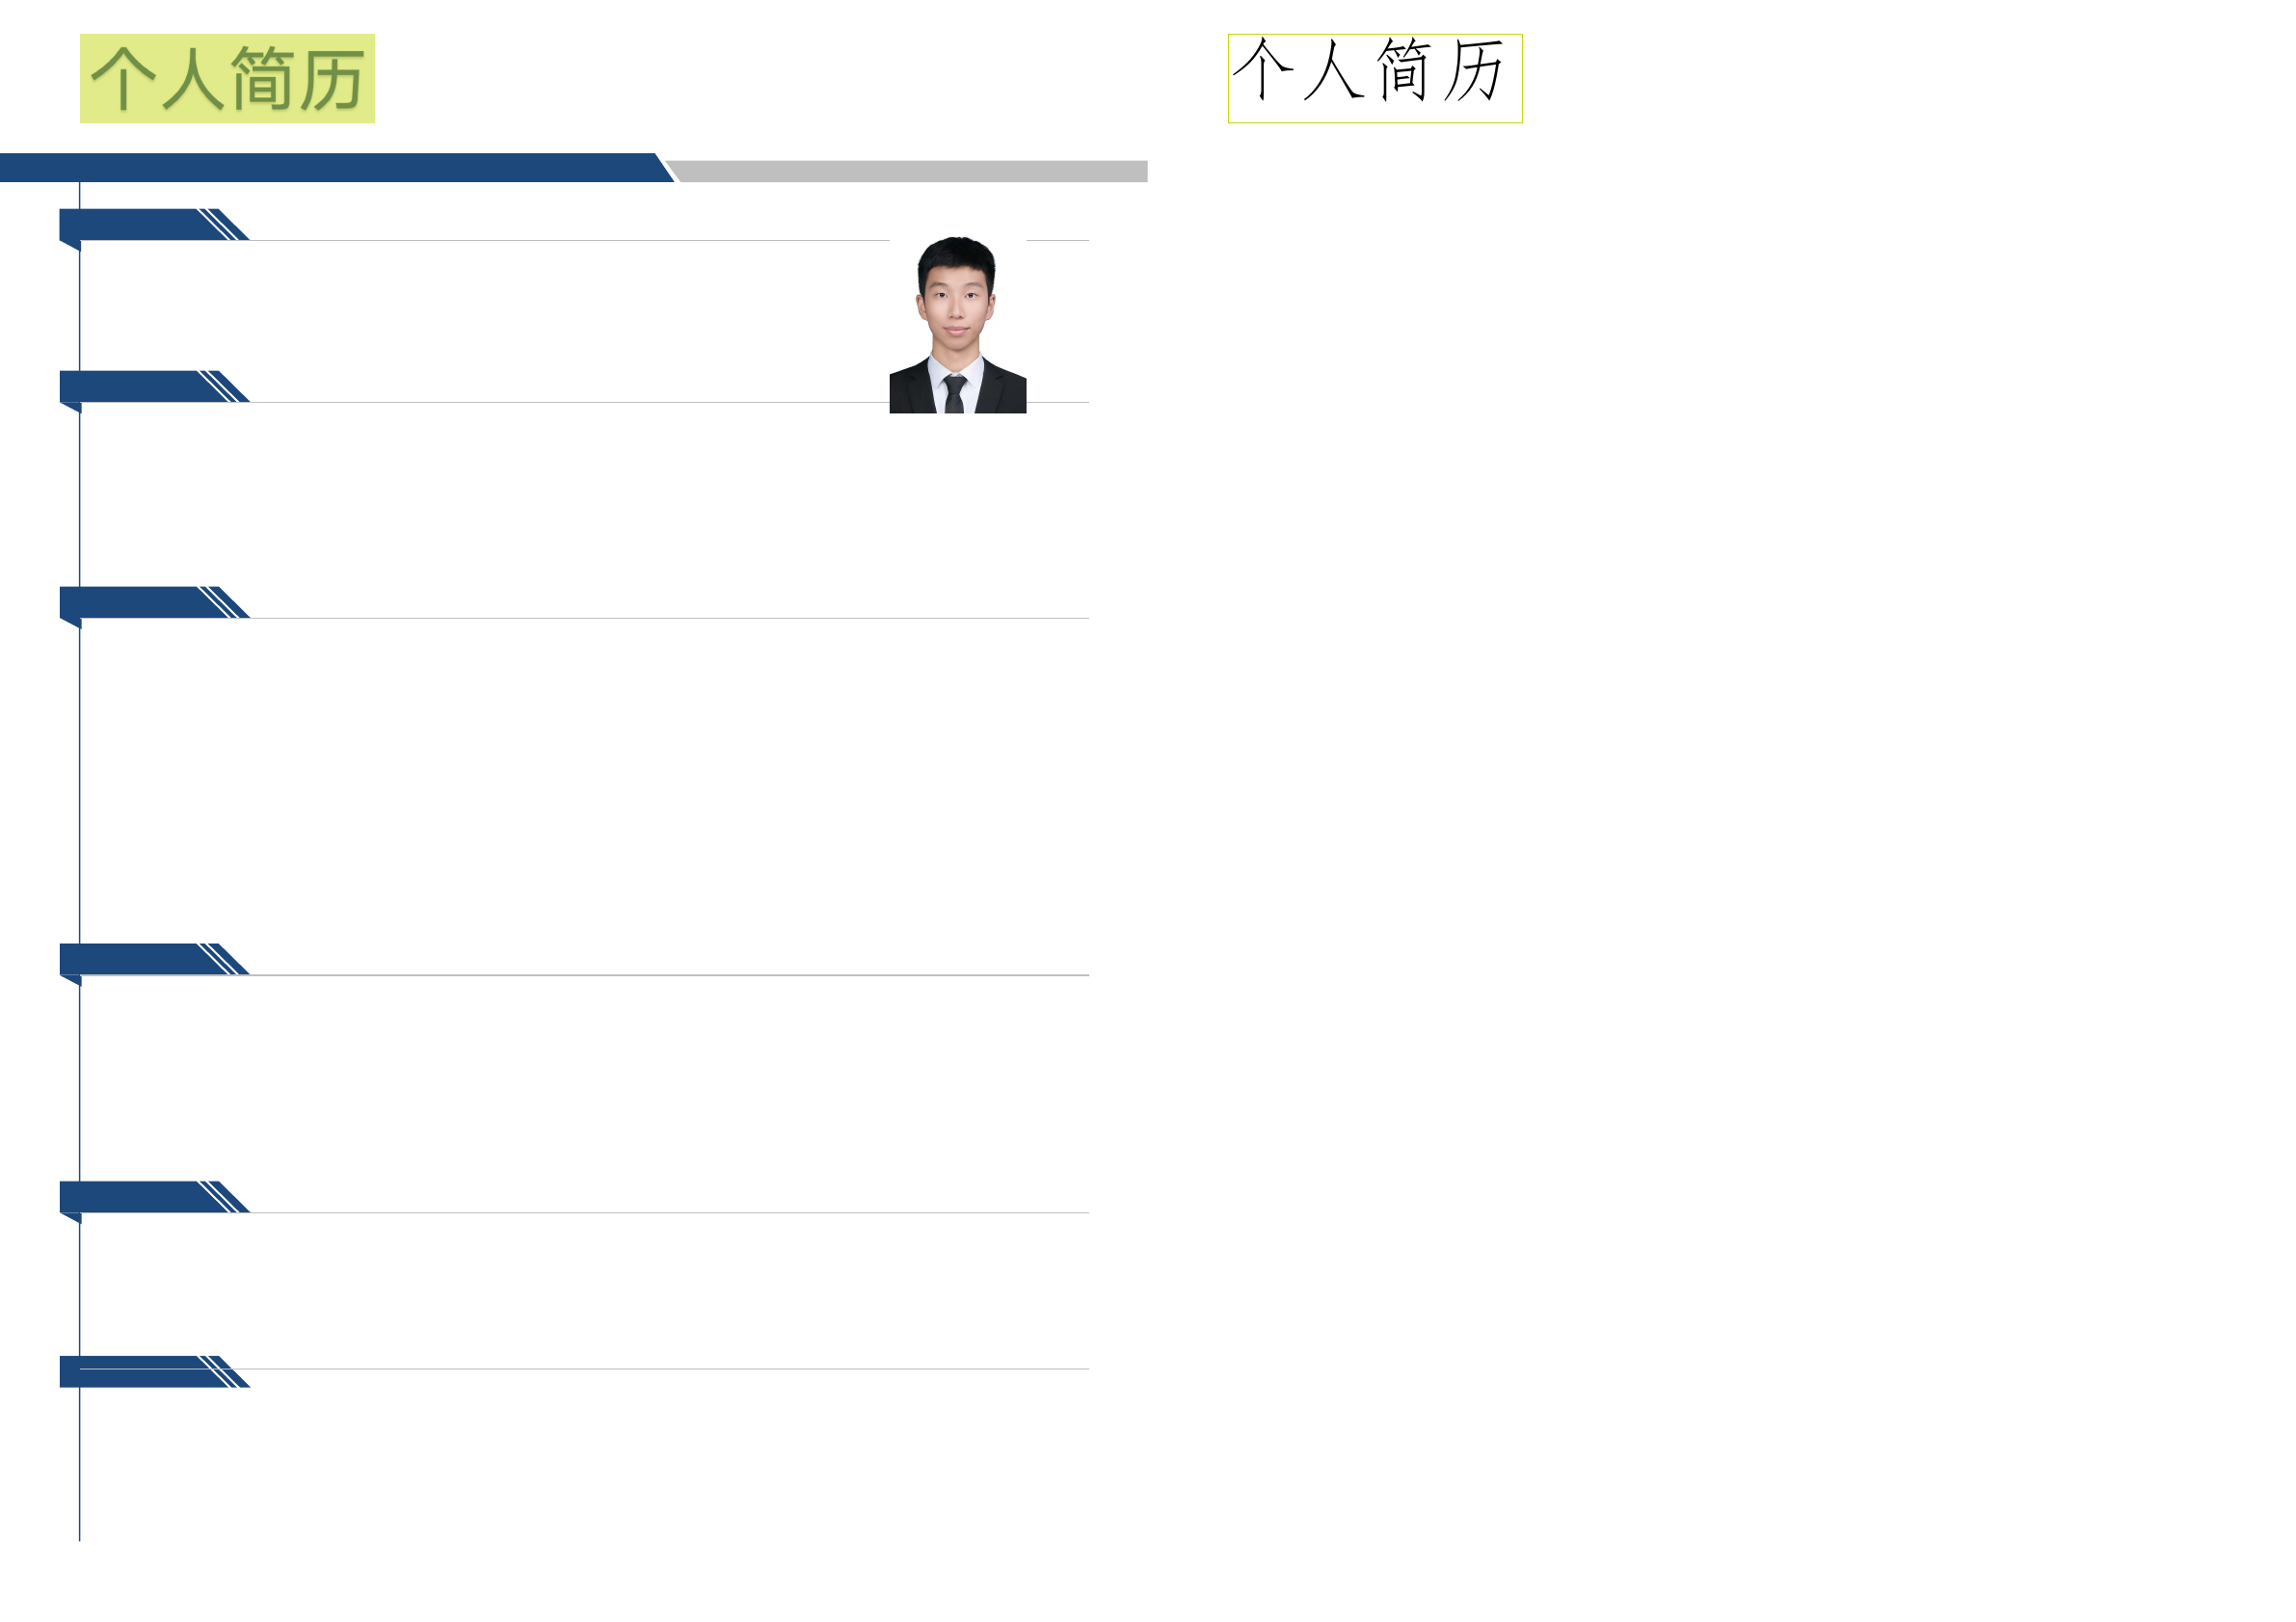
Task: Click the necktie in the portrait photo
Action: coord(955,393)
